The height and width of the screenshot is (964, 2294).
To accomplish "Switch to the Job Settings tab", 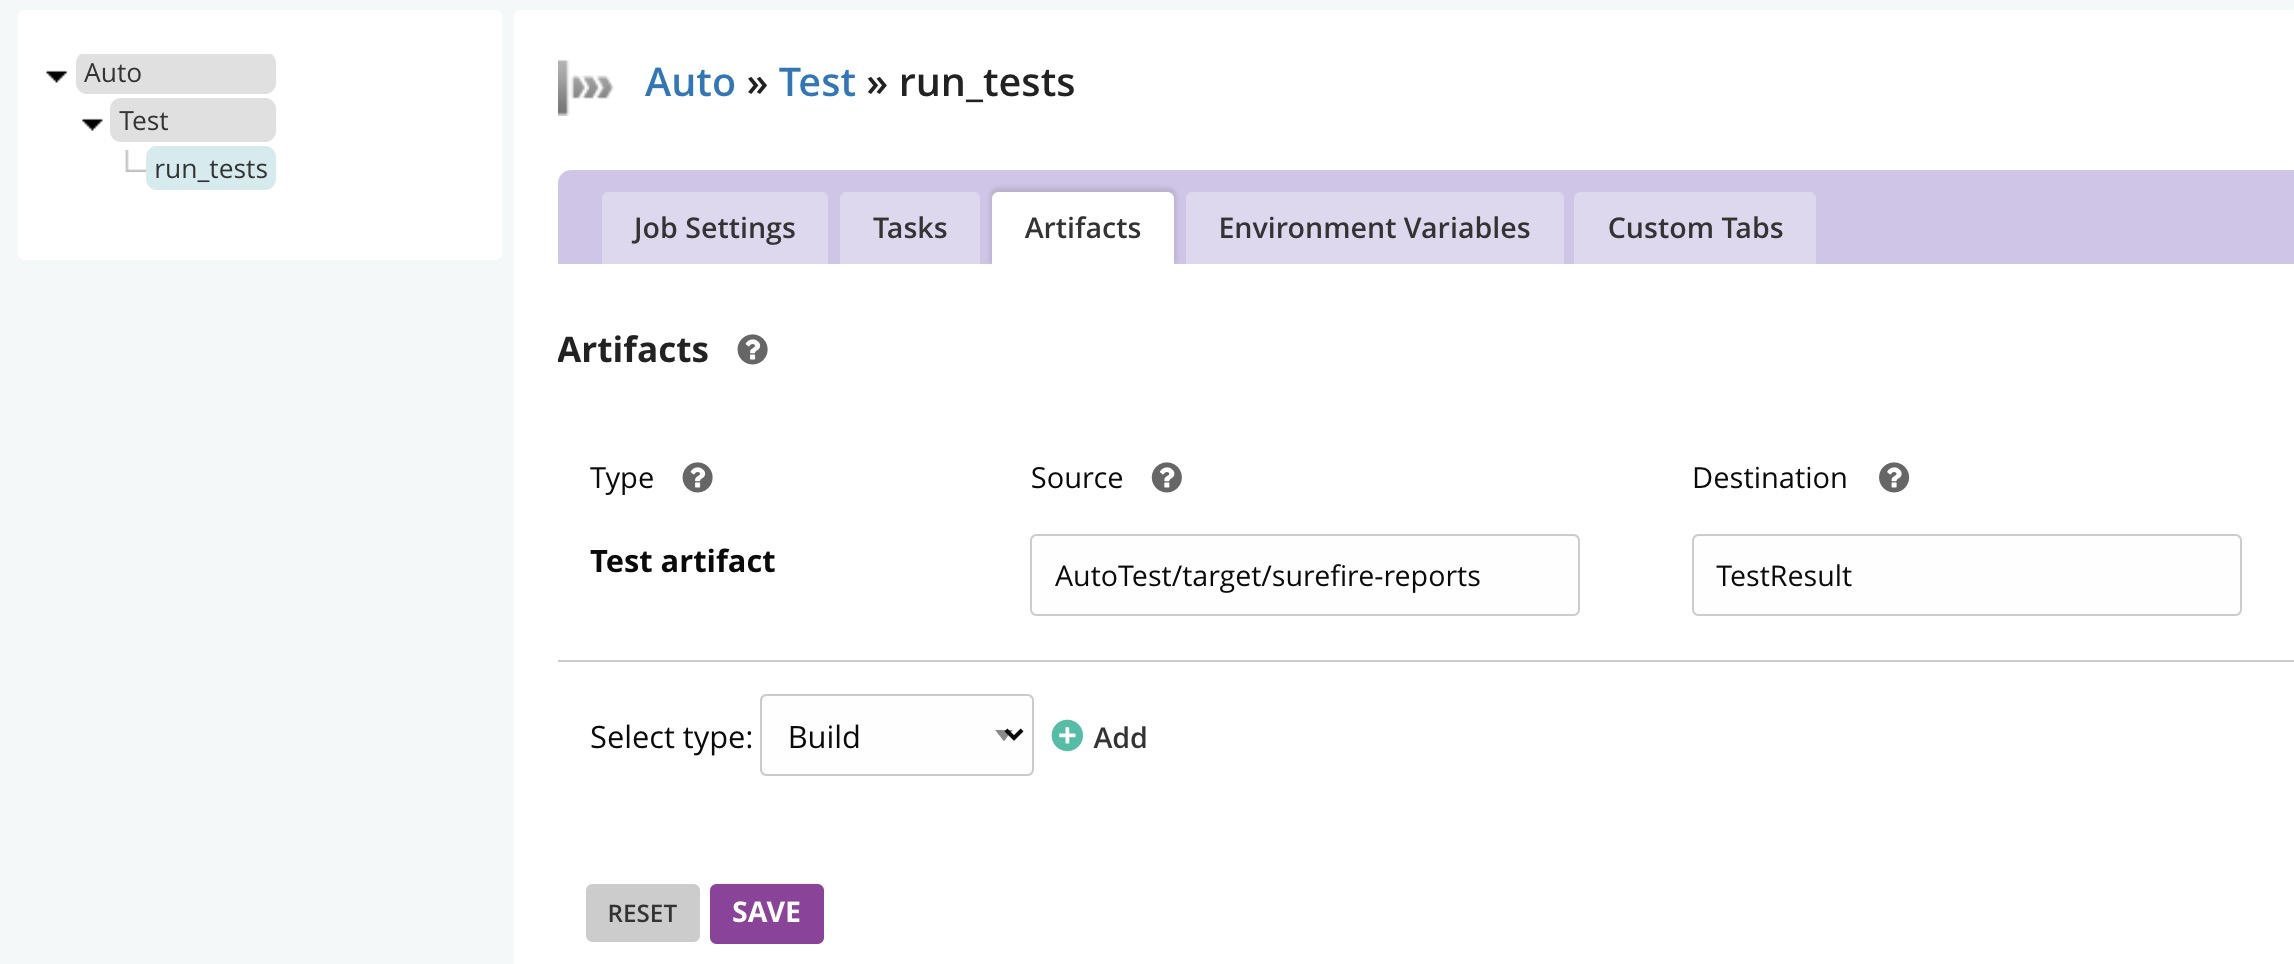I will 714,228.
